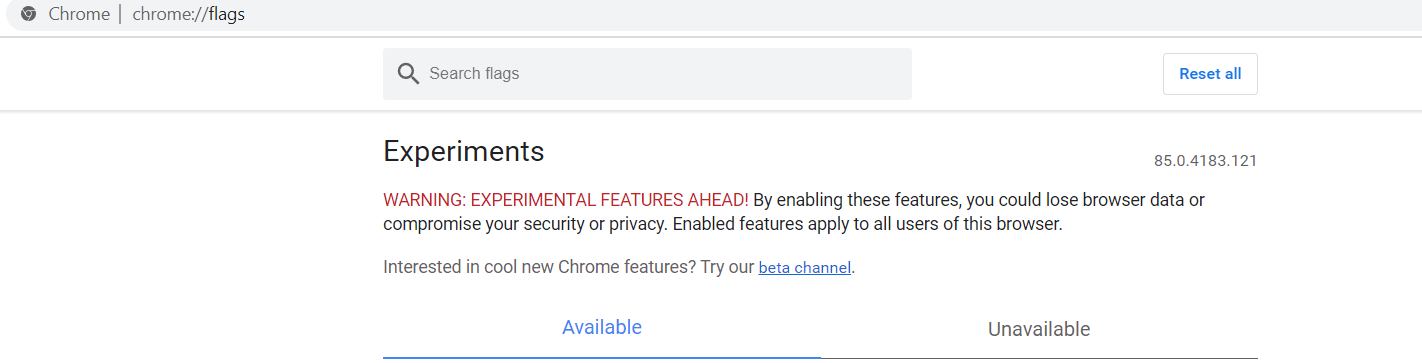
Task: Click the Chrome site info icon
Action: pyautogui.click(x=28, y=14)
